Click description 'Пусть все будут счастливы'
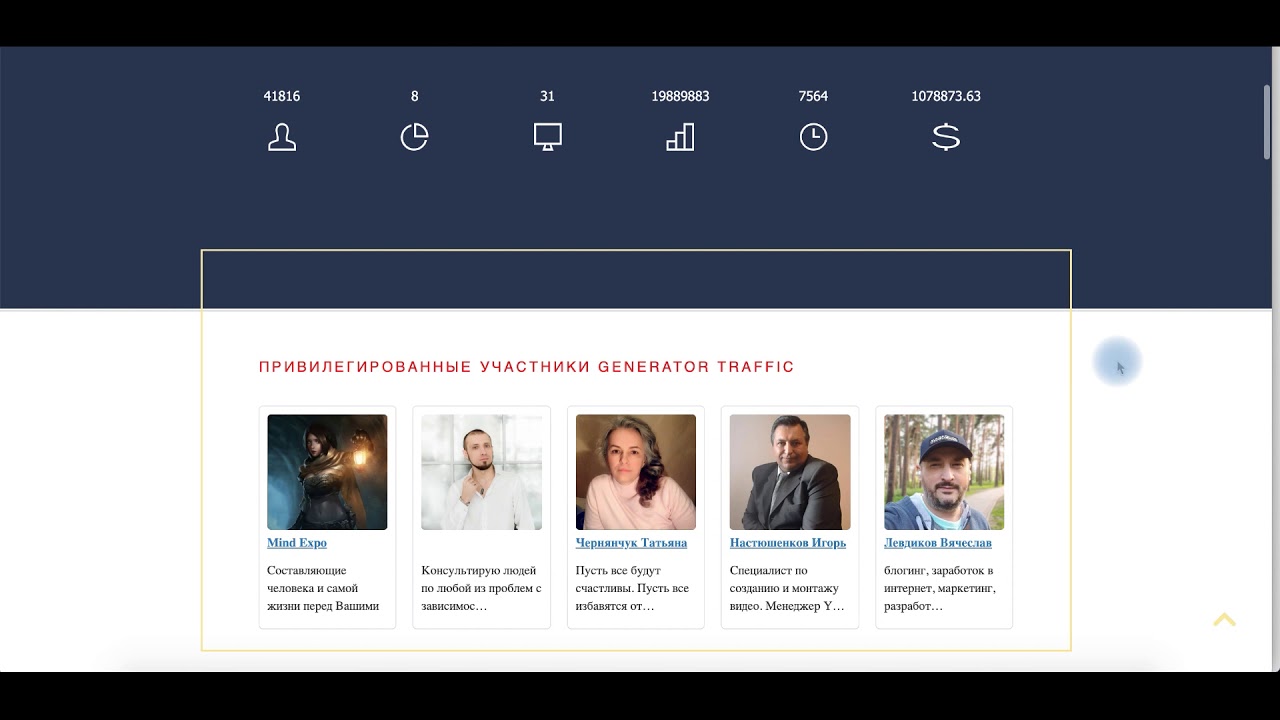This screenshot has width=1280, height=720. [632, 588]
